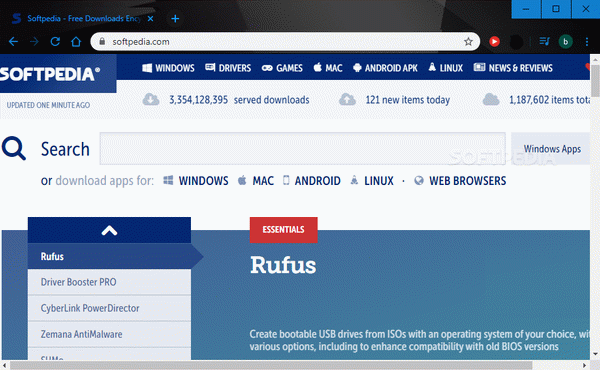Click the magnifying glass search icon
Image resolution: width=600 pixels, height=370 pixels.
[x=14, y=148]
